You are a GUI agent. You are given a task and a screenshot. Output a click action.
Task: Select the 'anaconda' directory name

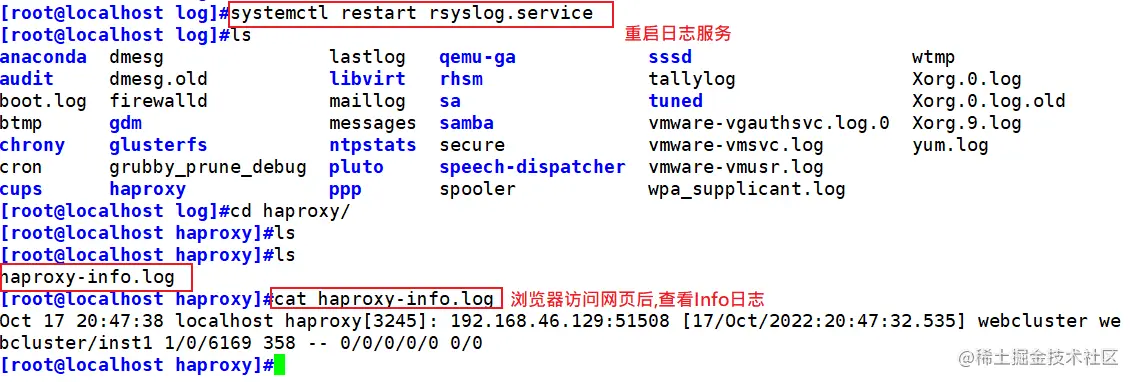tap(43, 57)
